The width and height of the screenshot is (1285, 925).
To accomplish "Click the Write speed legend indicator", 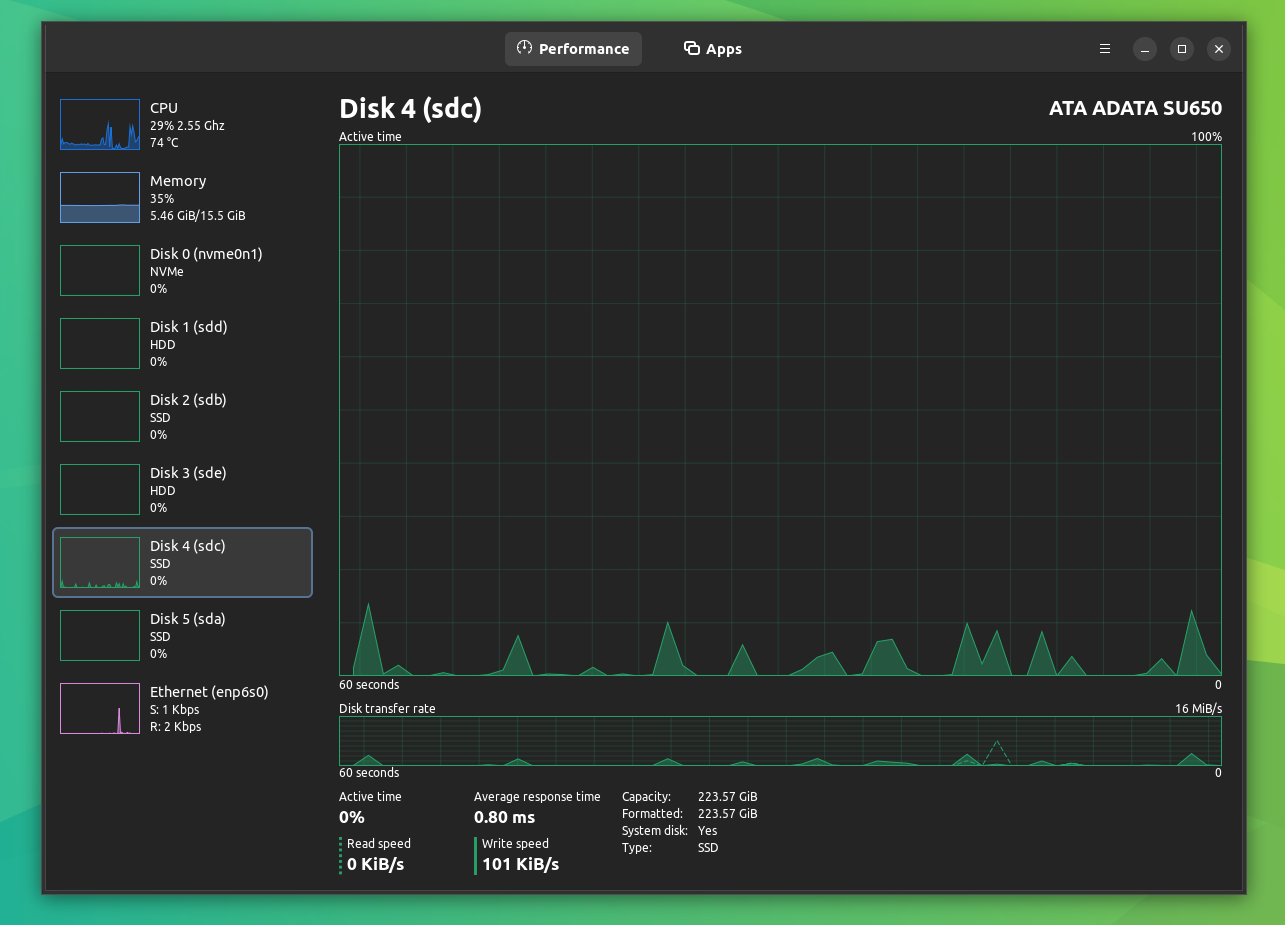I will 474,855.
